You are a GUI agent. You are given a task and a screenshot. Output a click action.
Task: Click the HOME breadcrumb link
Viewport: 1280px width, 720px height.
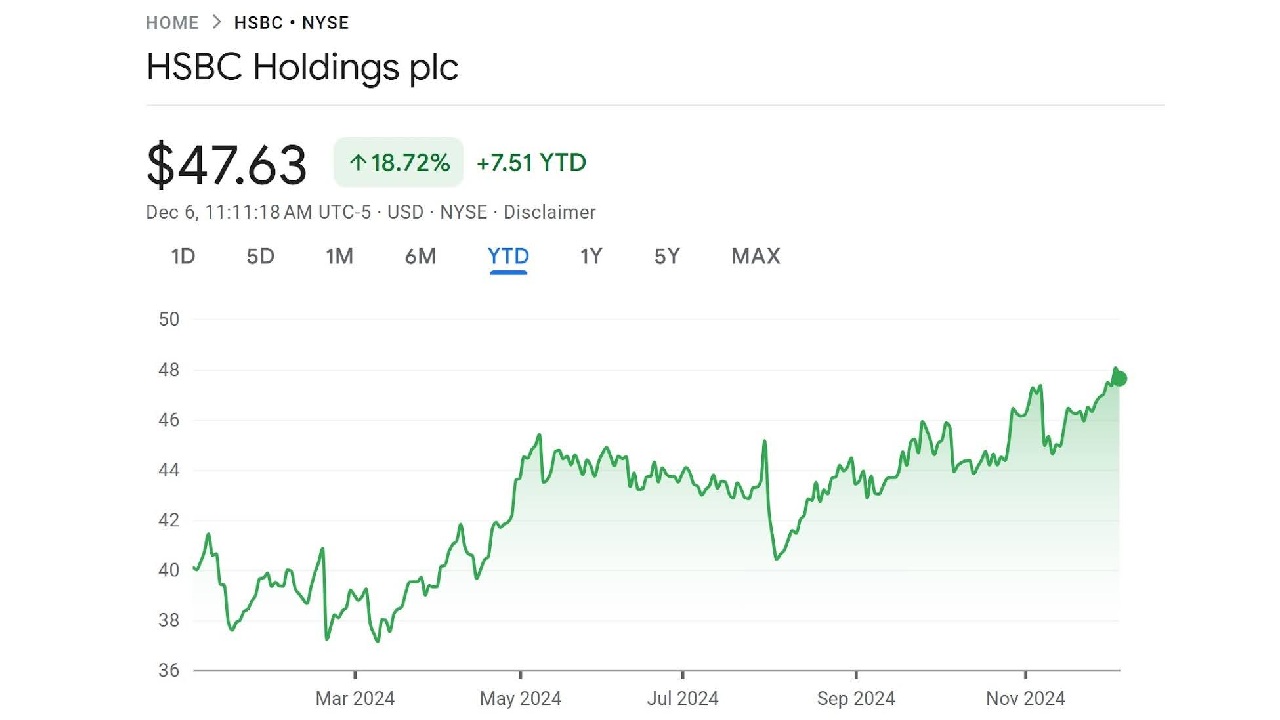[172, 23]
